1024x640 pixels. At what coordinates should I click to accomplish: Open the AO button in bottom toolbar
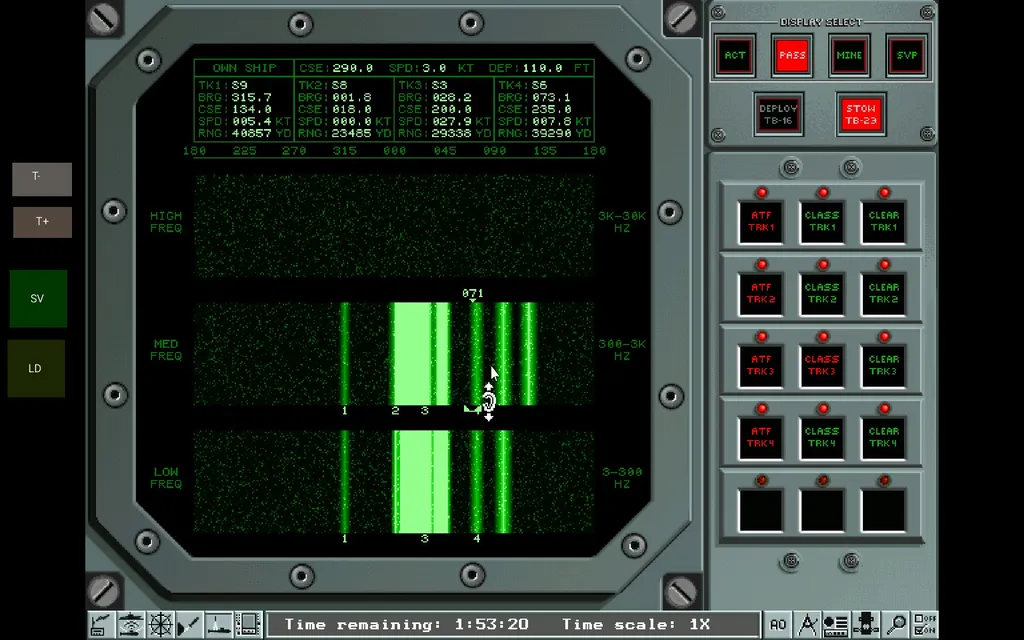[x=778, y=625]
